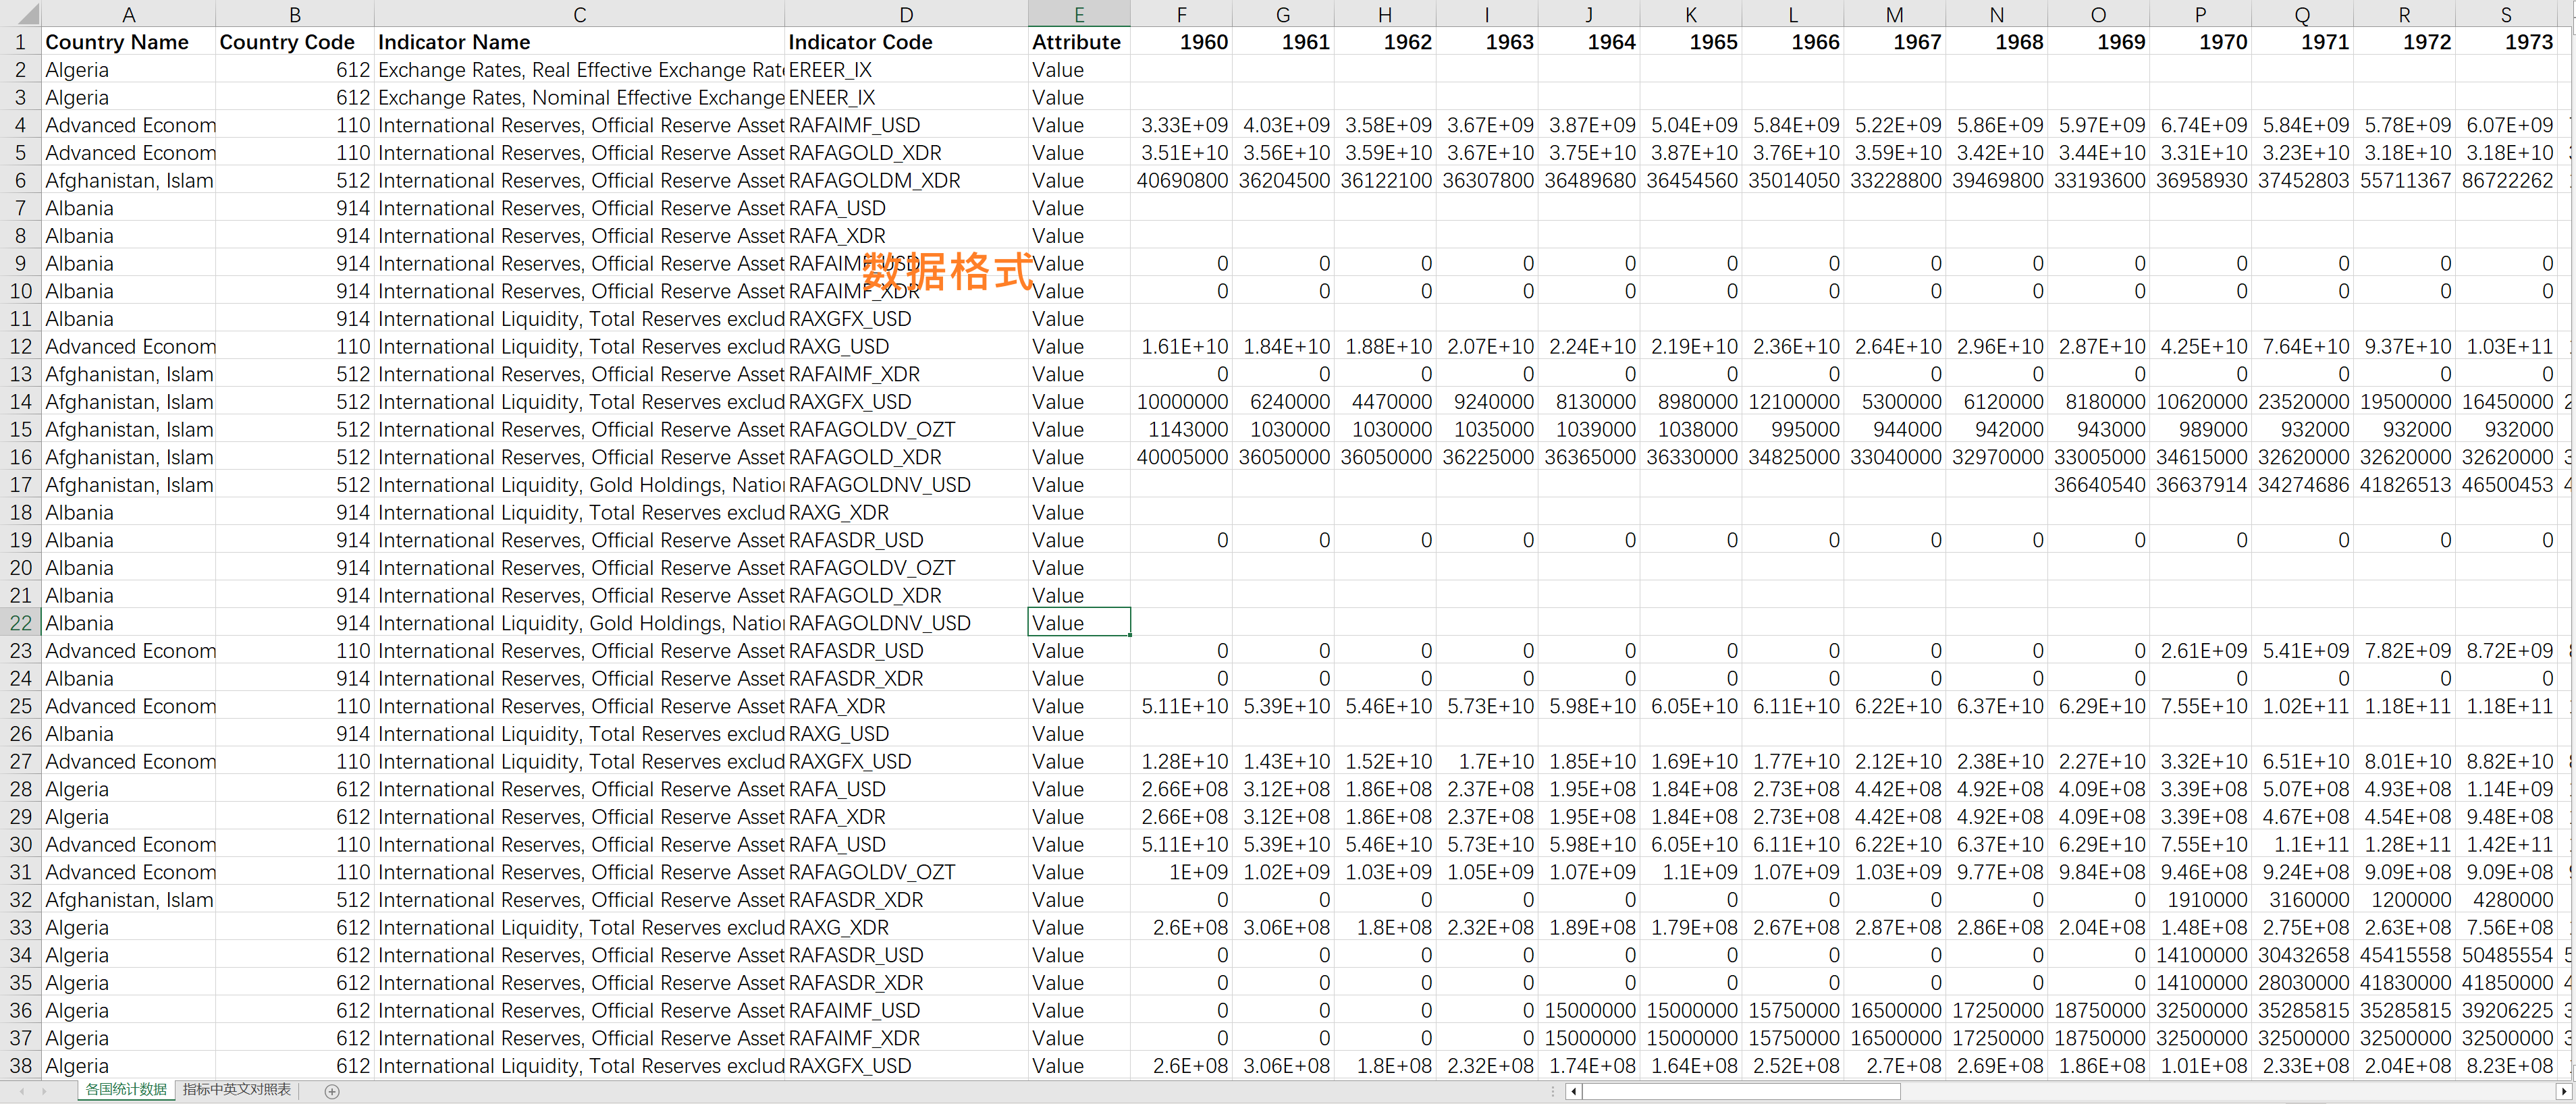Select row 1 header
The image size is (2576, 1104).
click(20, 42)
